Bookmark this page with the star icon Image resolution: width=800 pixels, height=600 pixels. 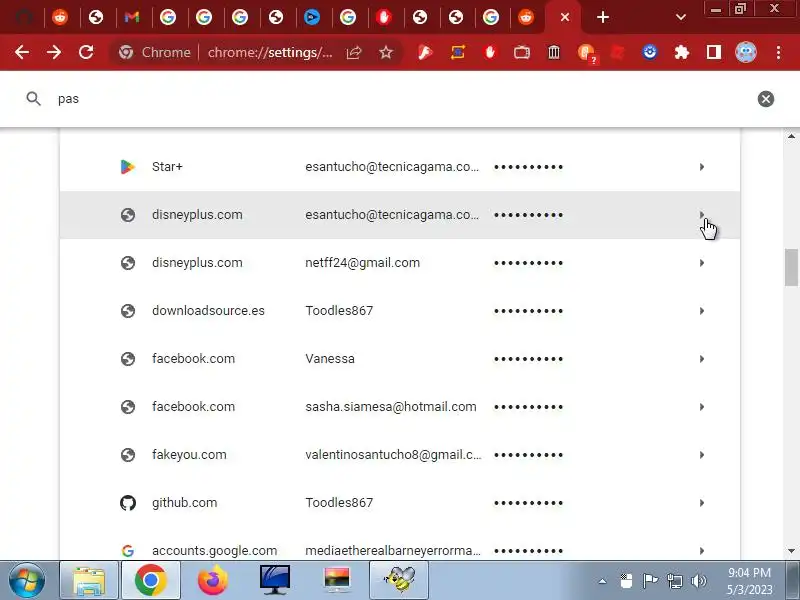point(386,52)
